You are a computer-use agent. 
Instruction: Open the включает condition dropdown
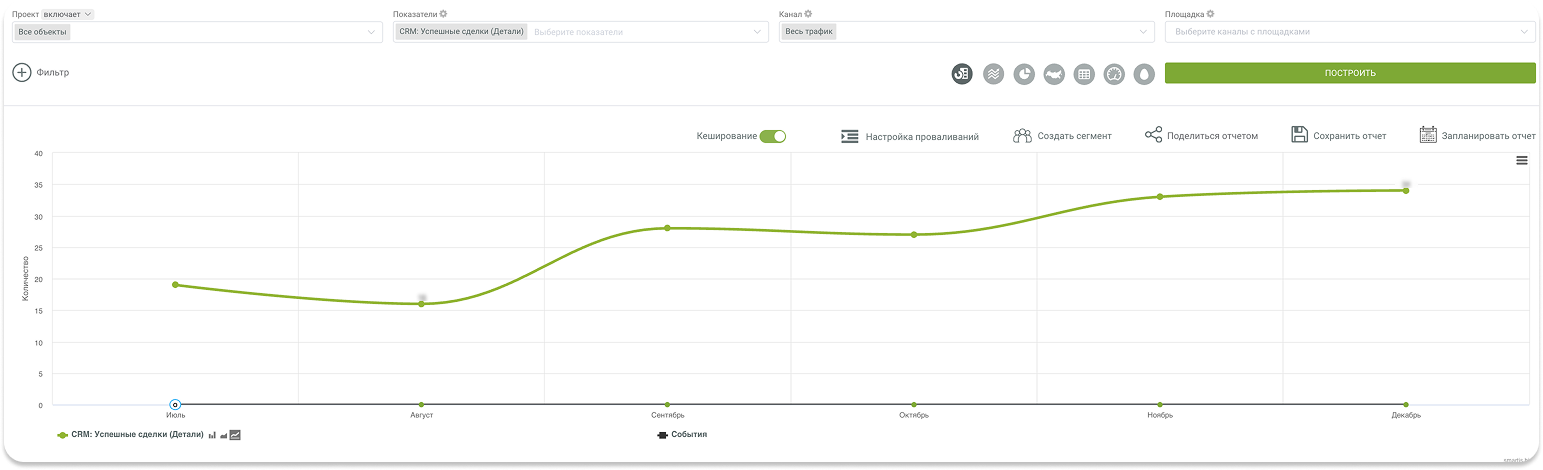[68, 14]
